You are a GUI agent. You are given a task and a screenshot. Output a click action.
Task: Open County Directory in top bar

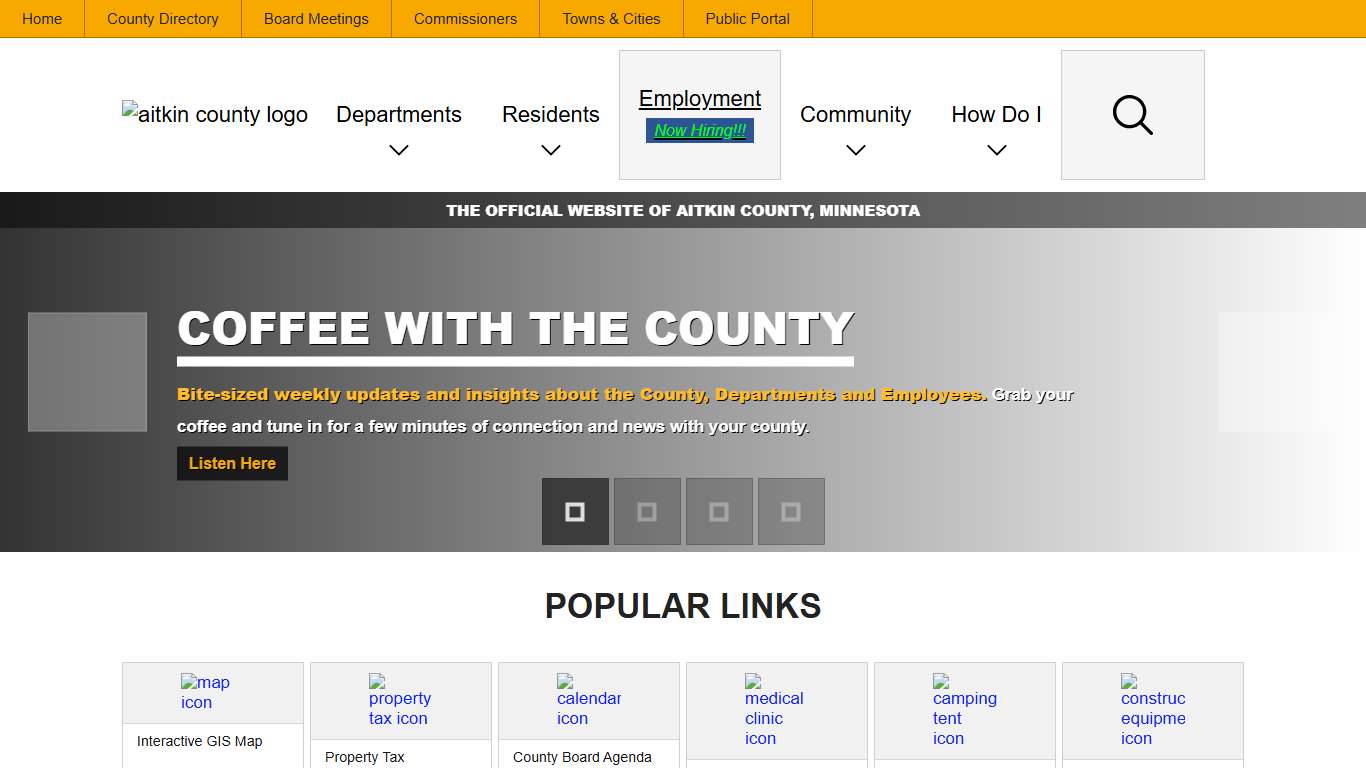click(x=163, y=19)
